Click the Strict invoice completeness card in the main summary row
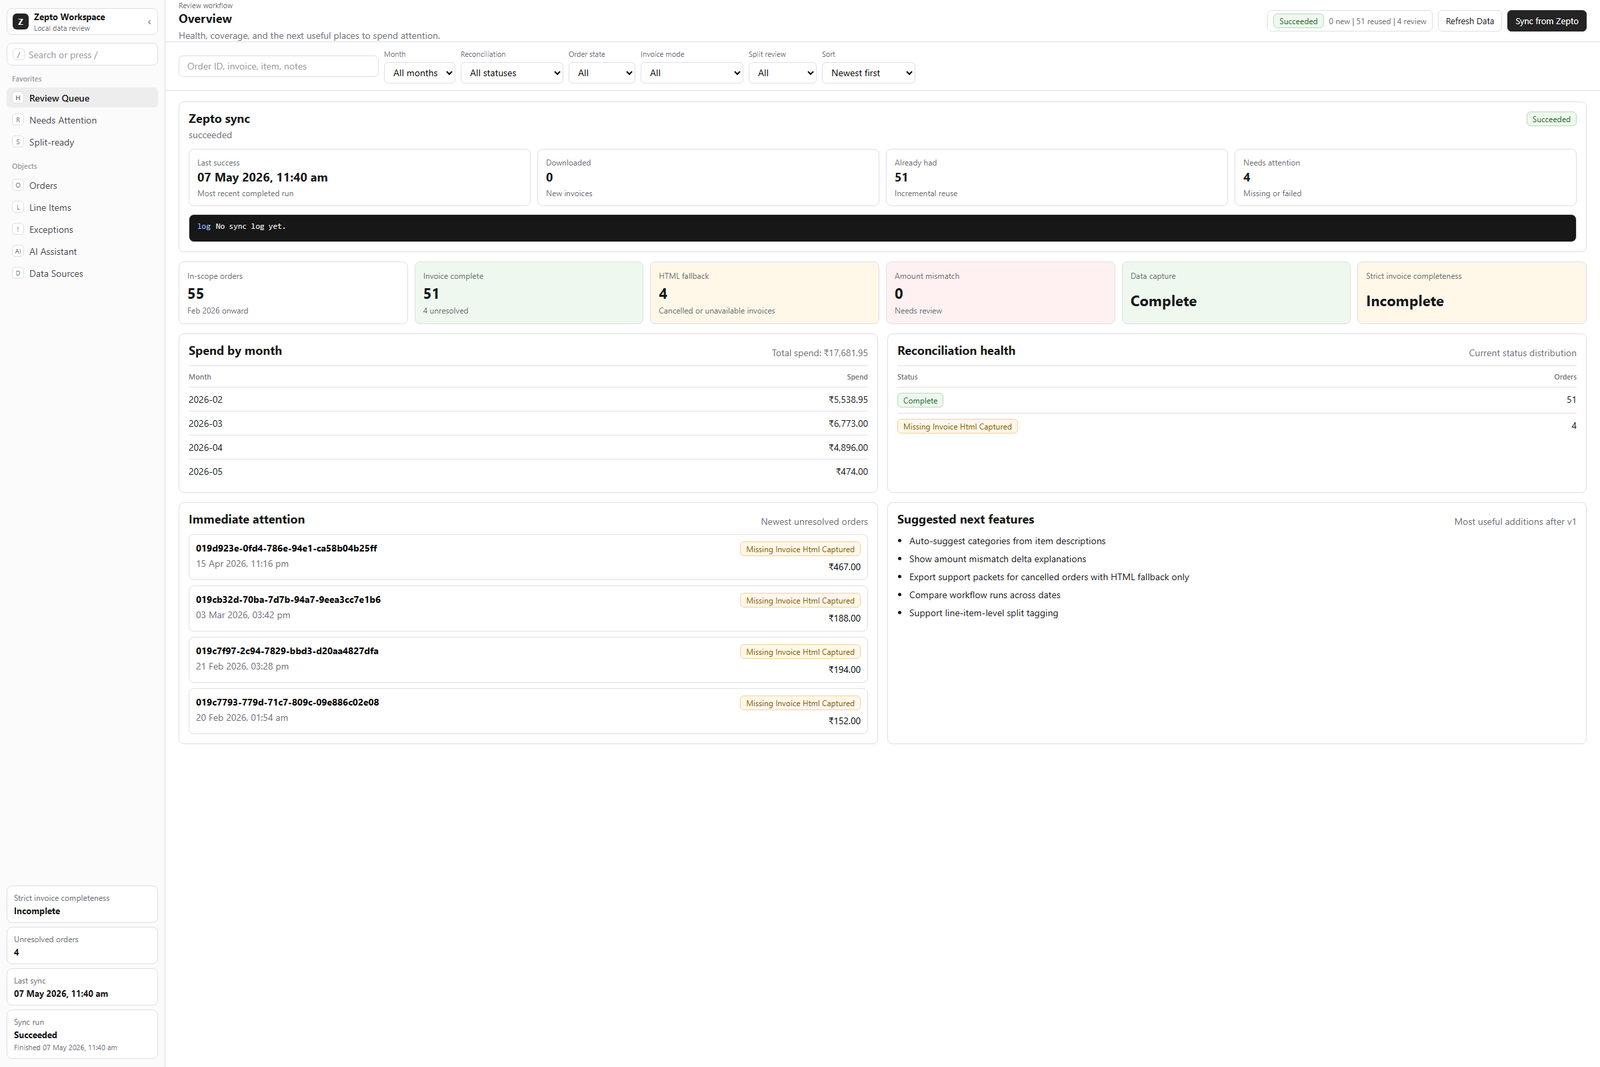This screenshot has width=1600, height=1067. [1472, 293]
